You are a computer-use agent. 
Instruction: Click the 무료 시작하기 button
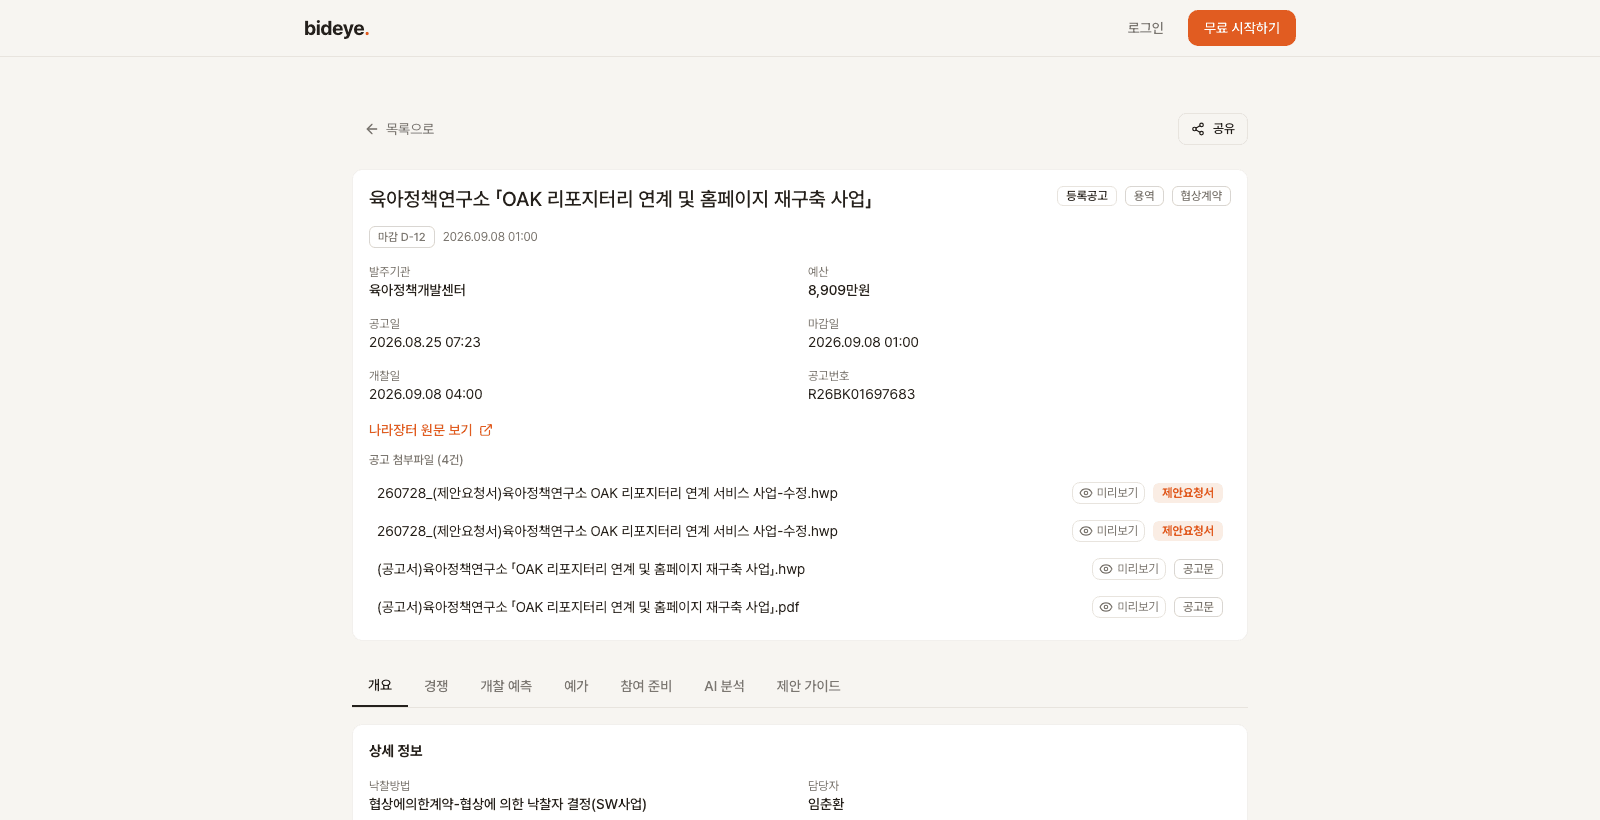tap(1242, 28)
